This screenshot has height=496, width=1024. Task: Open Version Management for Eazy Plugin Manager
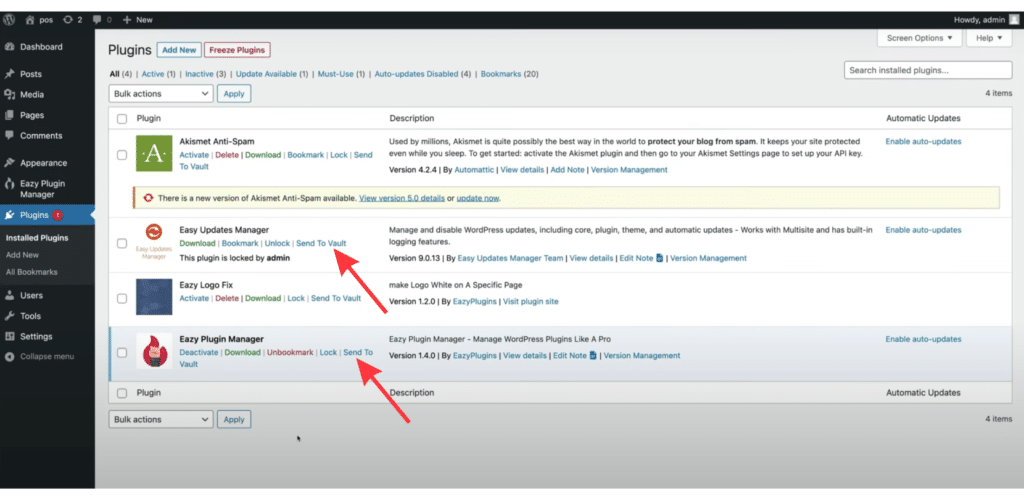pos(642,356)
